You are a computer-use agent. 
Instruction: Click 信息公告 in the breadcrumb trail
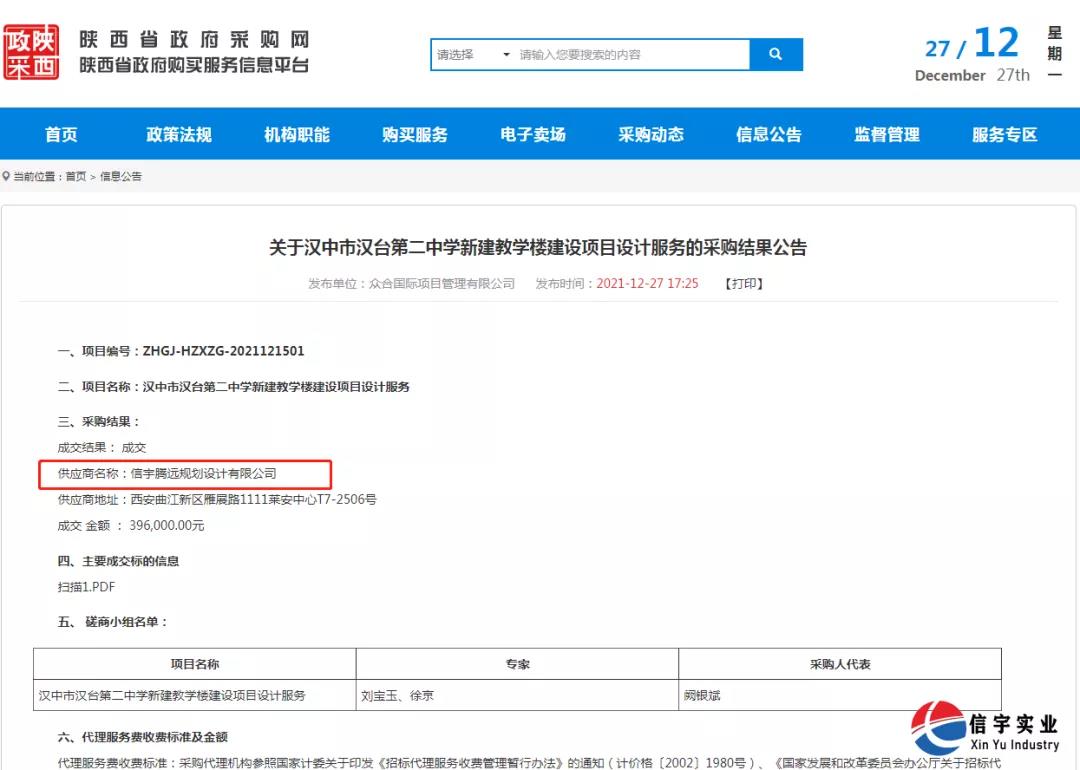(x=121, y=176)
